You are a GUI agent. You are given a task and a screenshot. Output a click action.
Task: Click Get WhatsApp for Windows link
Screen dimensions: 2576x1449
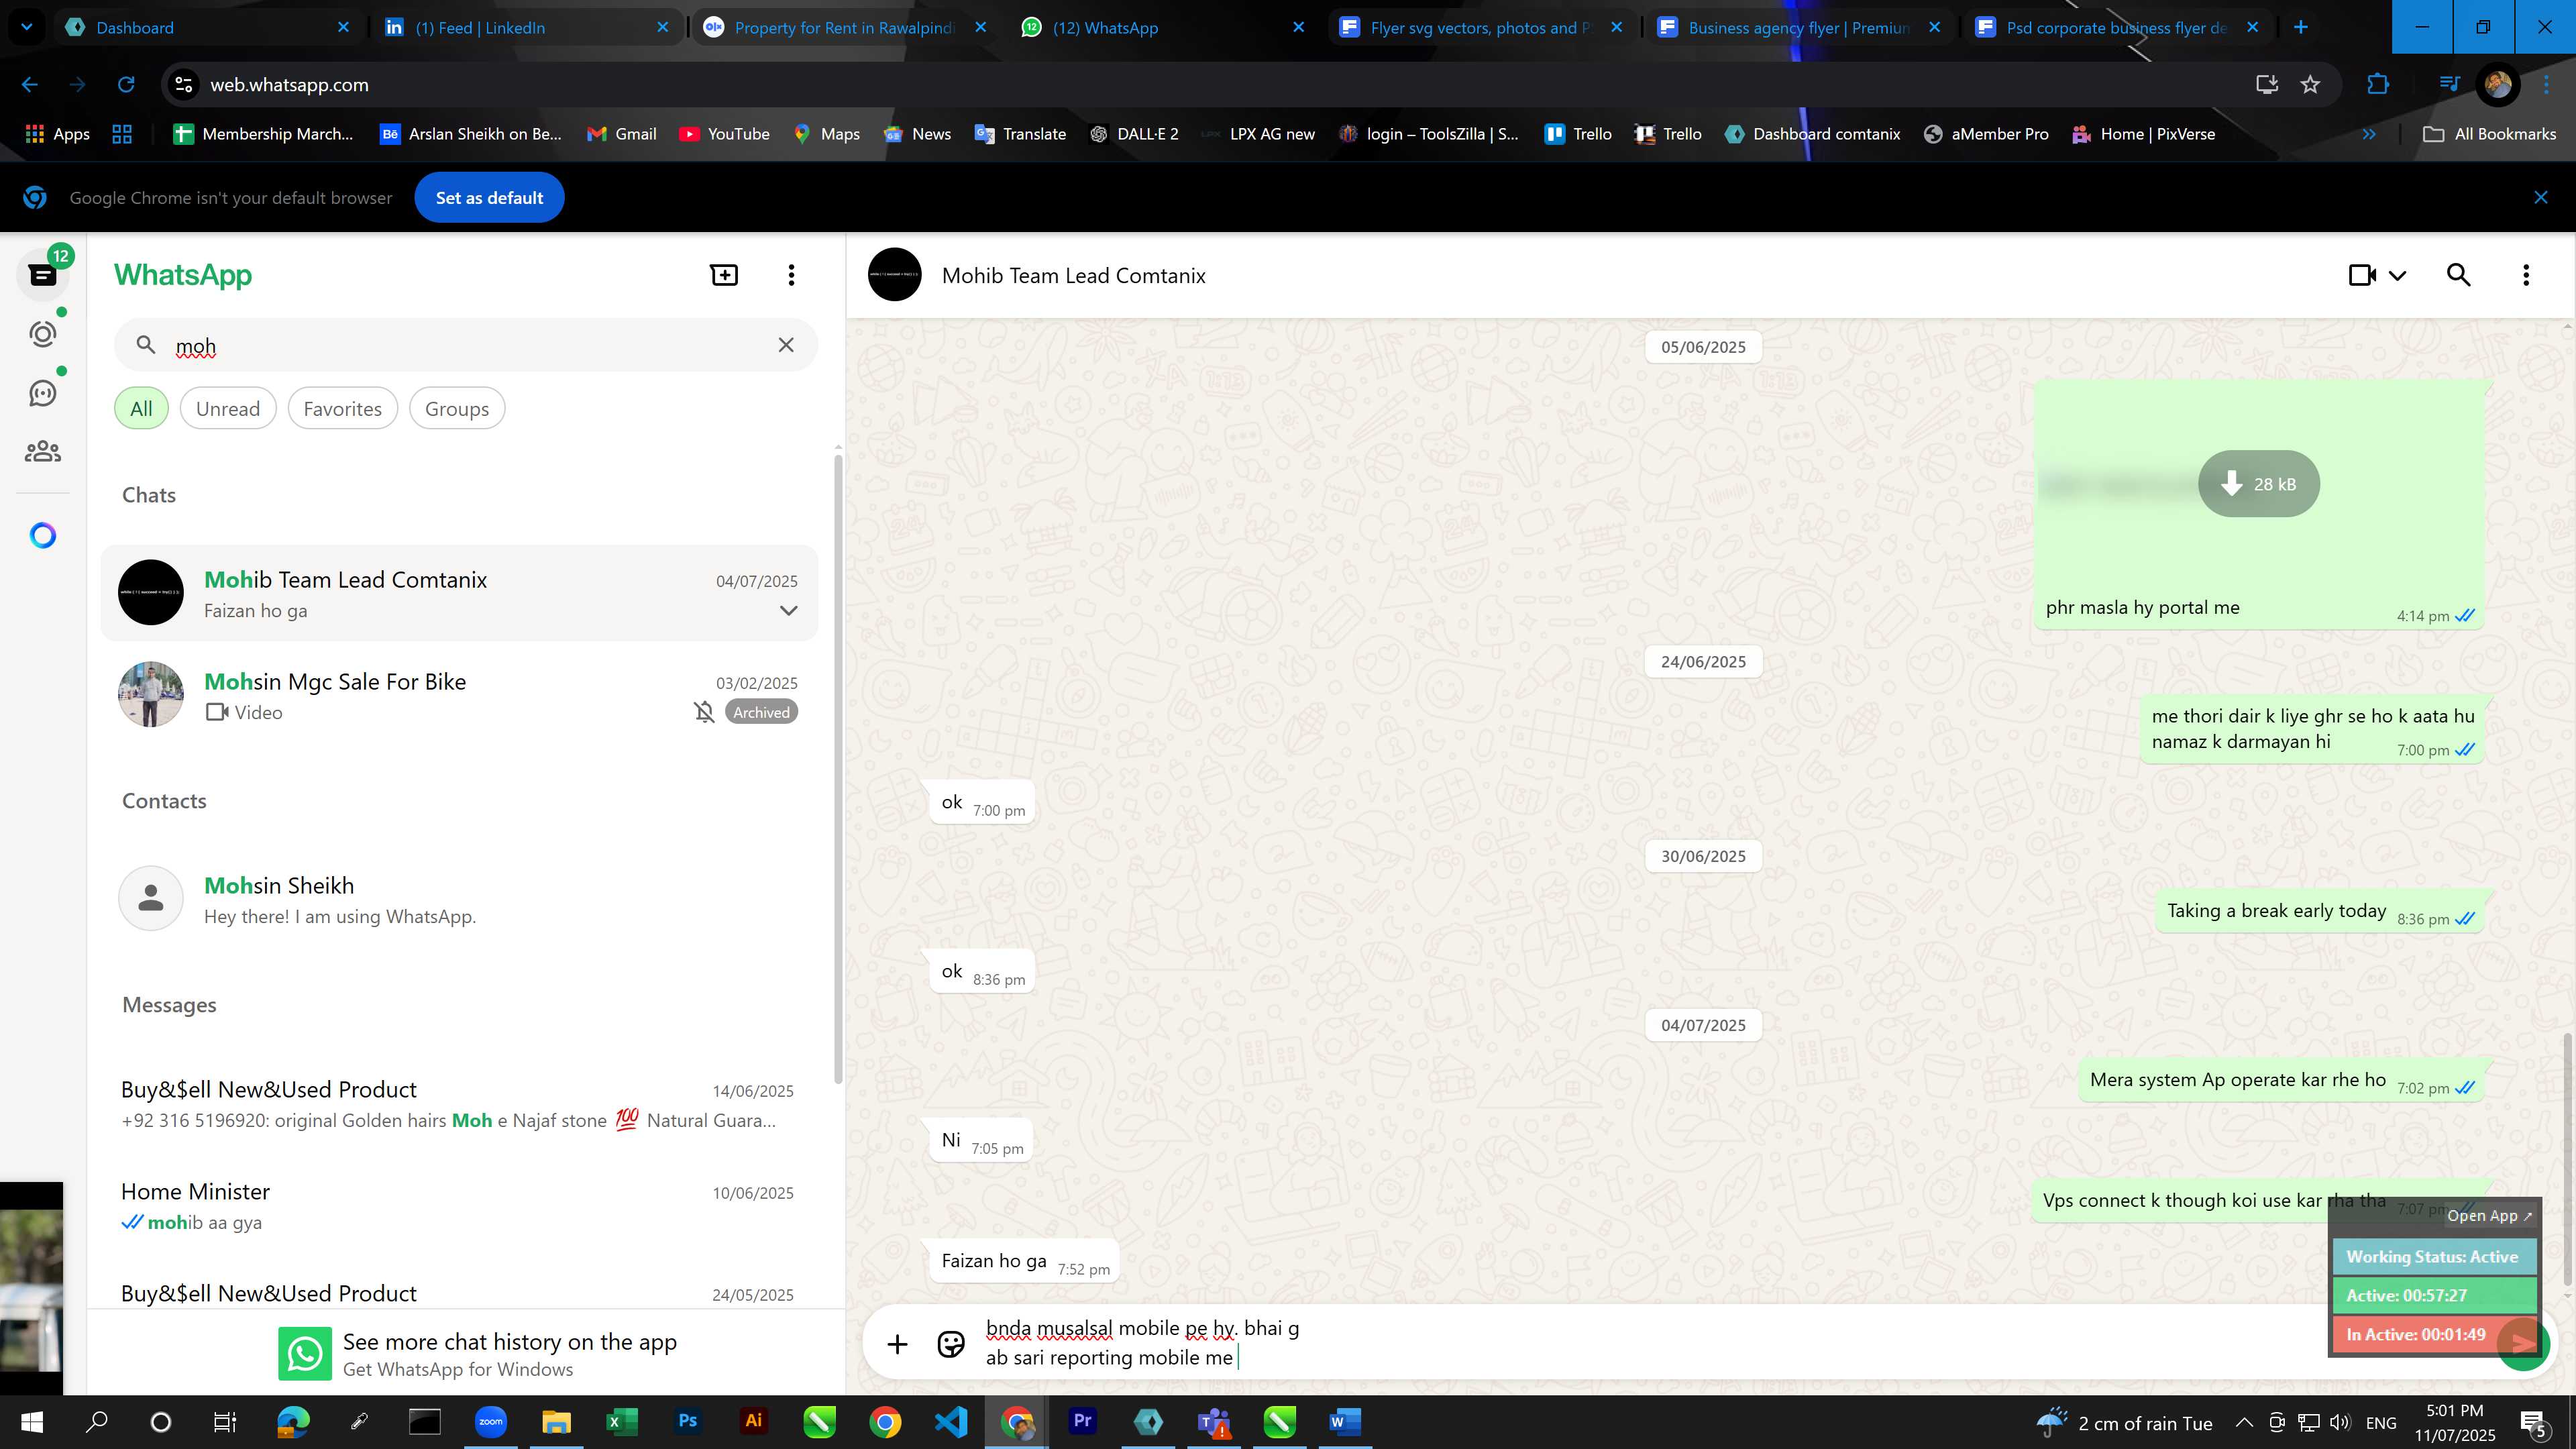pos(458,1369)
